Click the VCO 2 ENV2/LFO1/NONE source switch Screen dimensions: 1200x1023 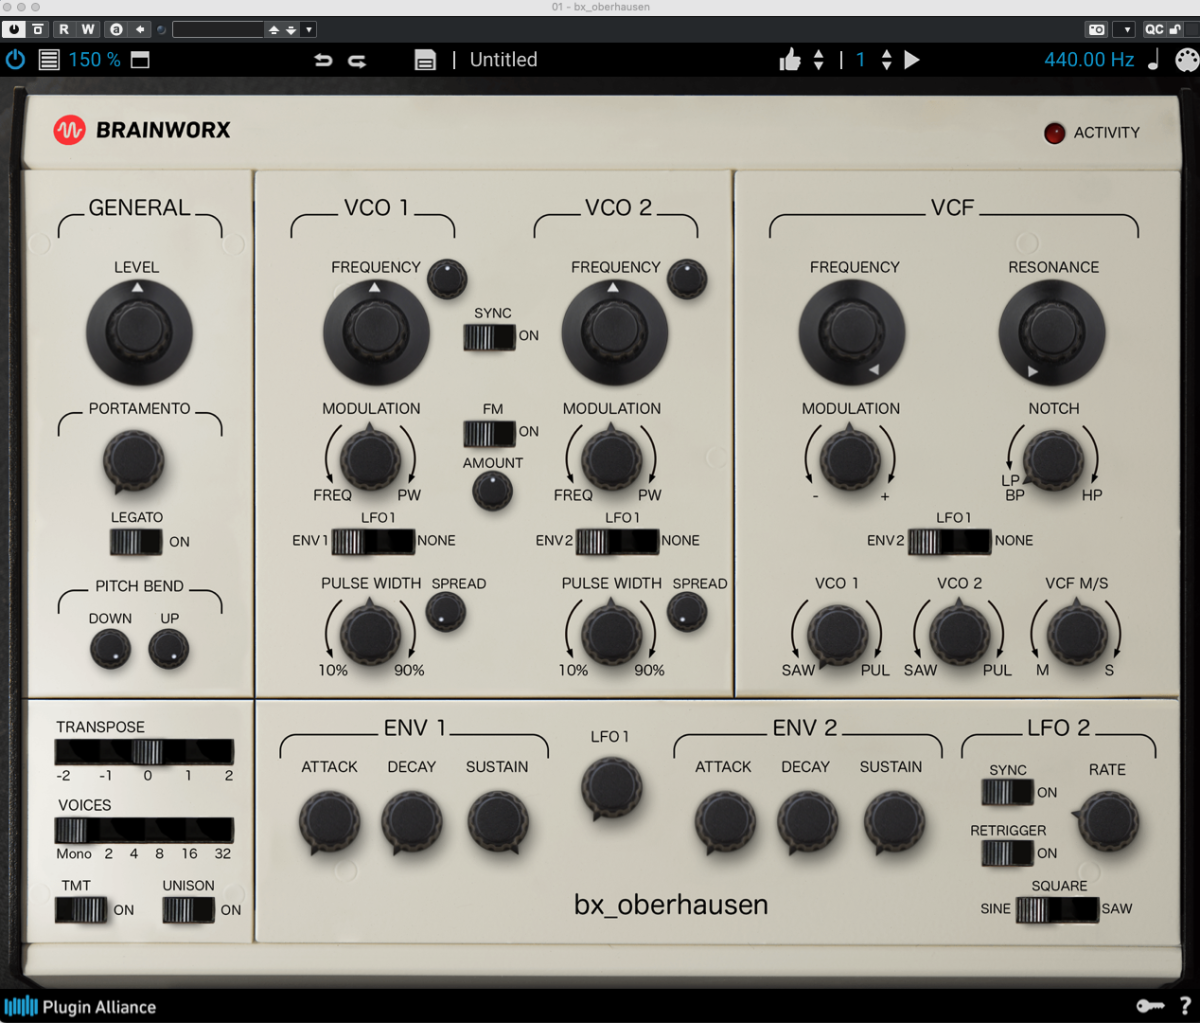pyautogui.click(x=617, y=541)
